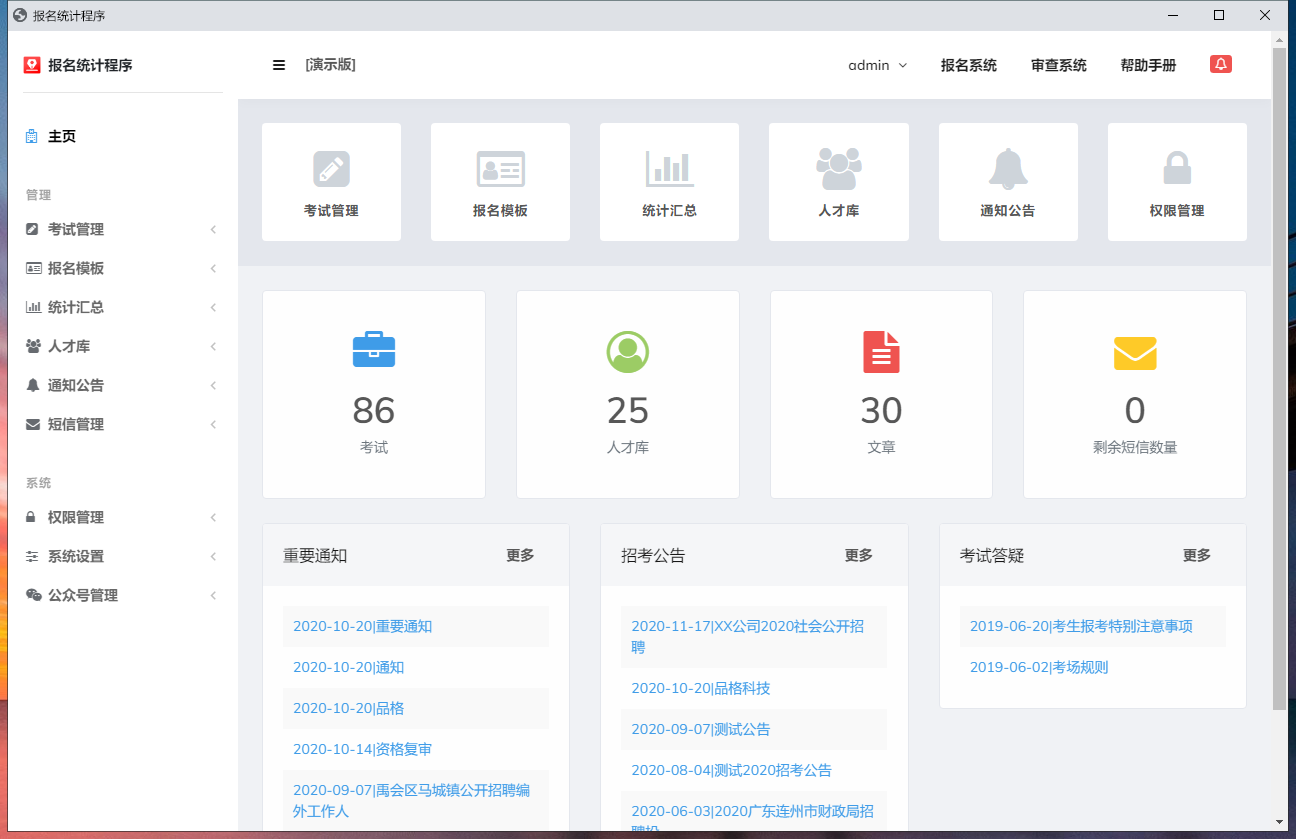Click the 30 文章 count number
Viewport: 1296px width, 839px height.
coord(881,411)
